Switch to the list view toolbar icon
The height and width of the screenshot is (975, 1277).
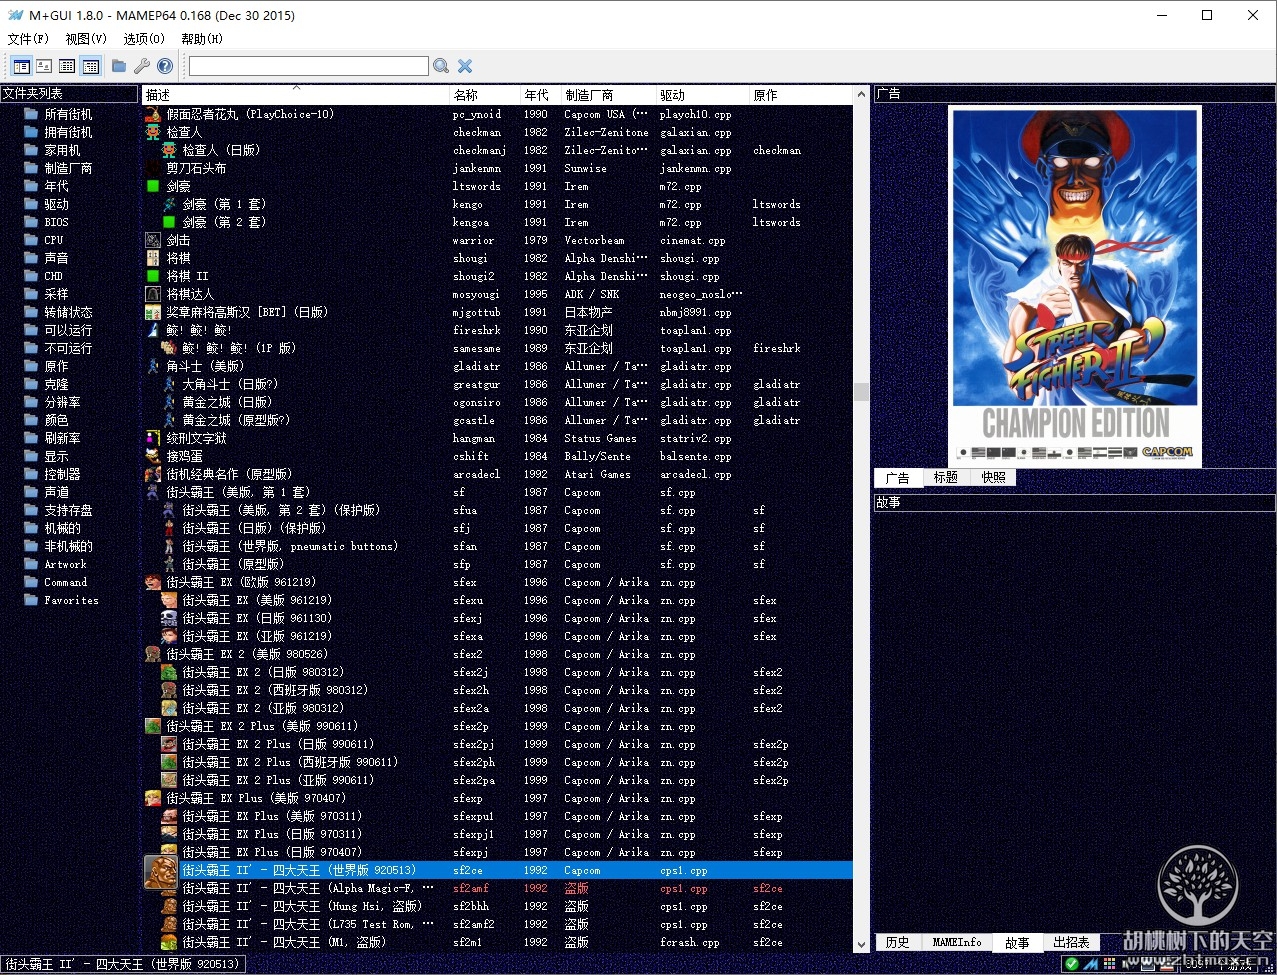click(x=67, y=66)
